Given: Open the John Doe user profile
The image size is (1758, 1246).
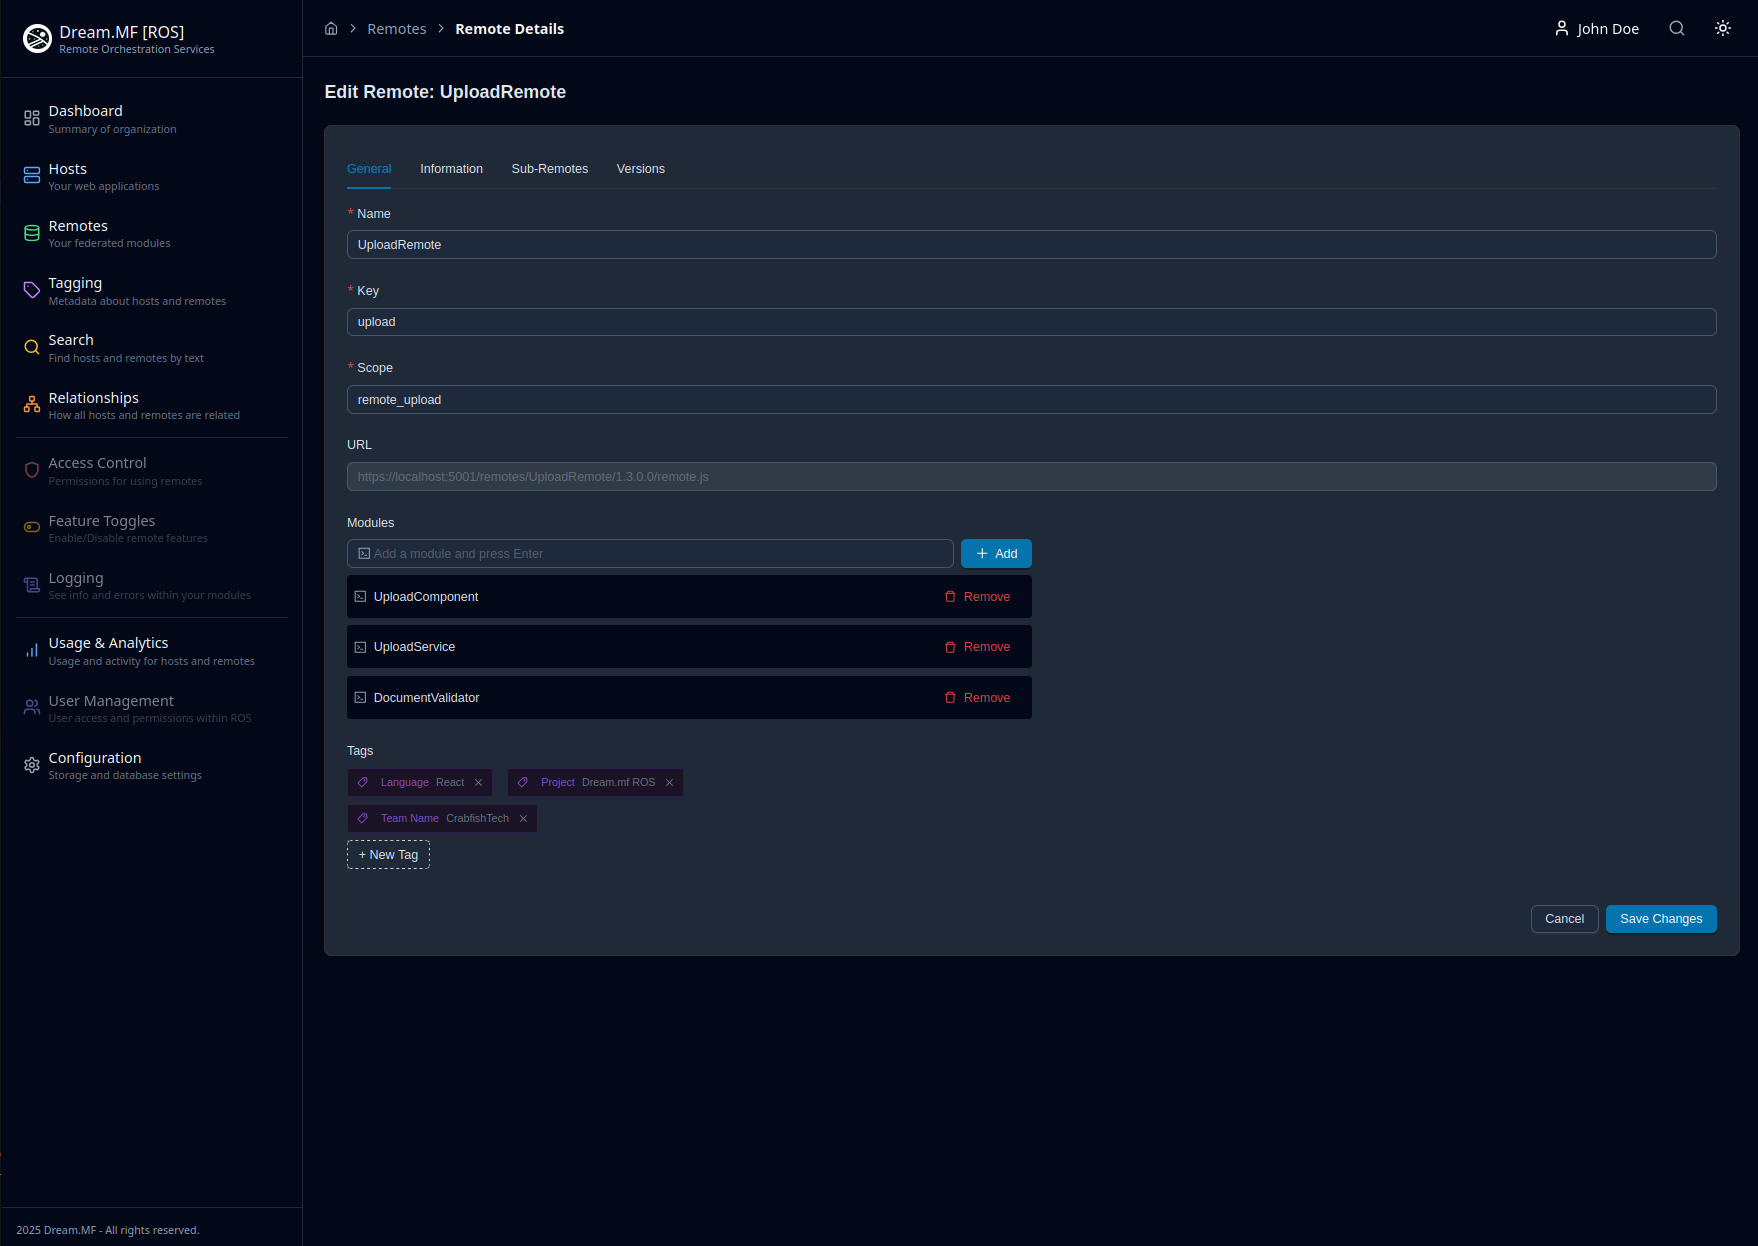Looking at the screenshot, I should (1596, 29).
